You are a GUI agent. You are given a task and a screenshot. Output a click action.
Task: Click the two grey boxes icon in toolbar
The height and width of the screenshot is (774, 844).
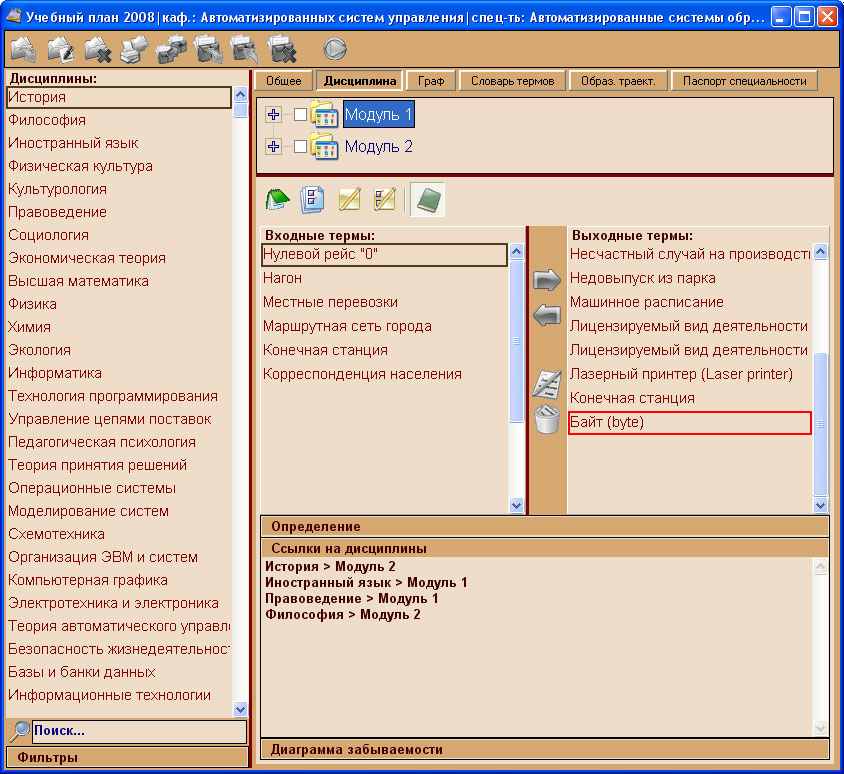point(171,49)
